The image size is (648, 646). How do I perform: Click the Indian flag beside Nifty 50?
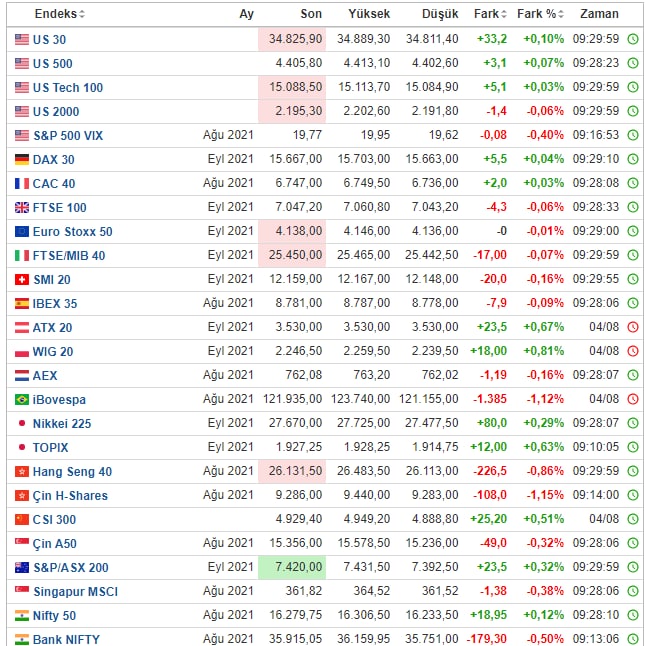point(22,615)
